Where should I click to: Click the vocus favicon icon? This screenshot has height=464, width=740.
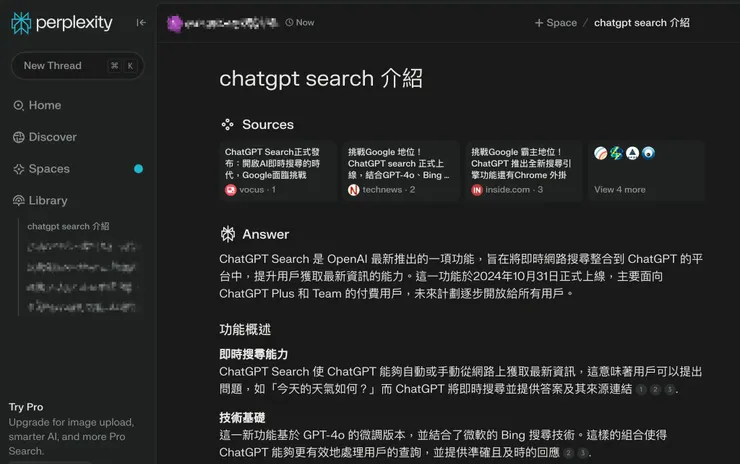(x=230, y=190)
